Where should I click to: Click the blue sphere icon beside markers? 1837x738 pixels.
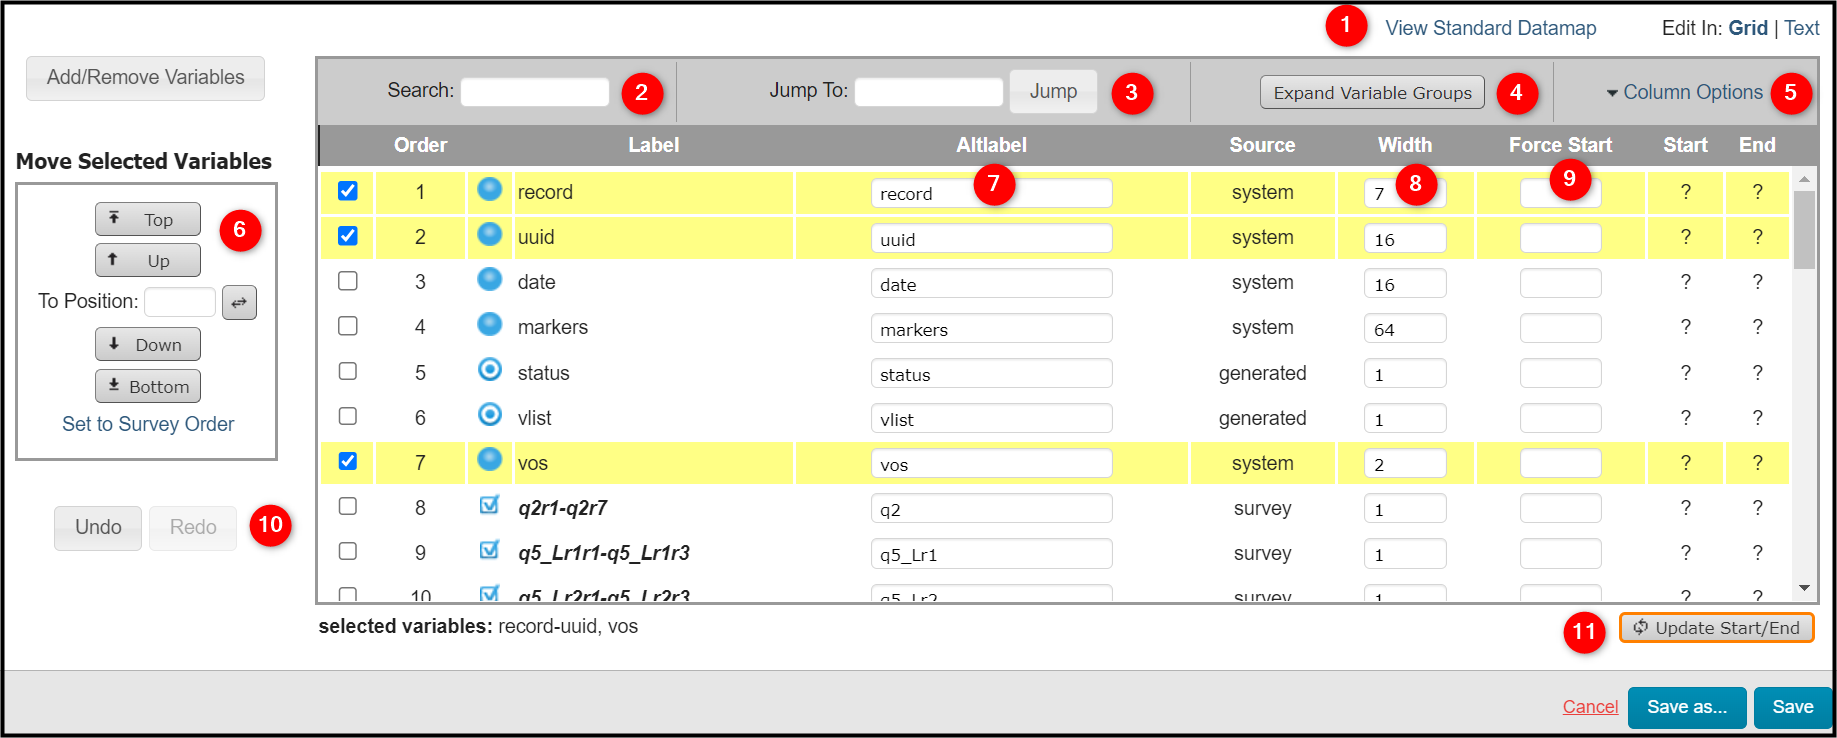tap(489, 324)
